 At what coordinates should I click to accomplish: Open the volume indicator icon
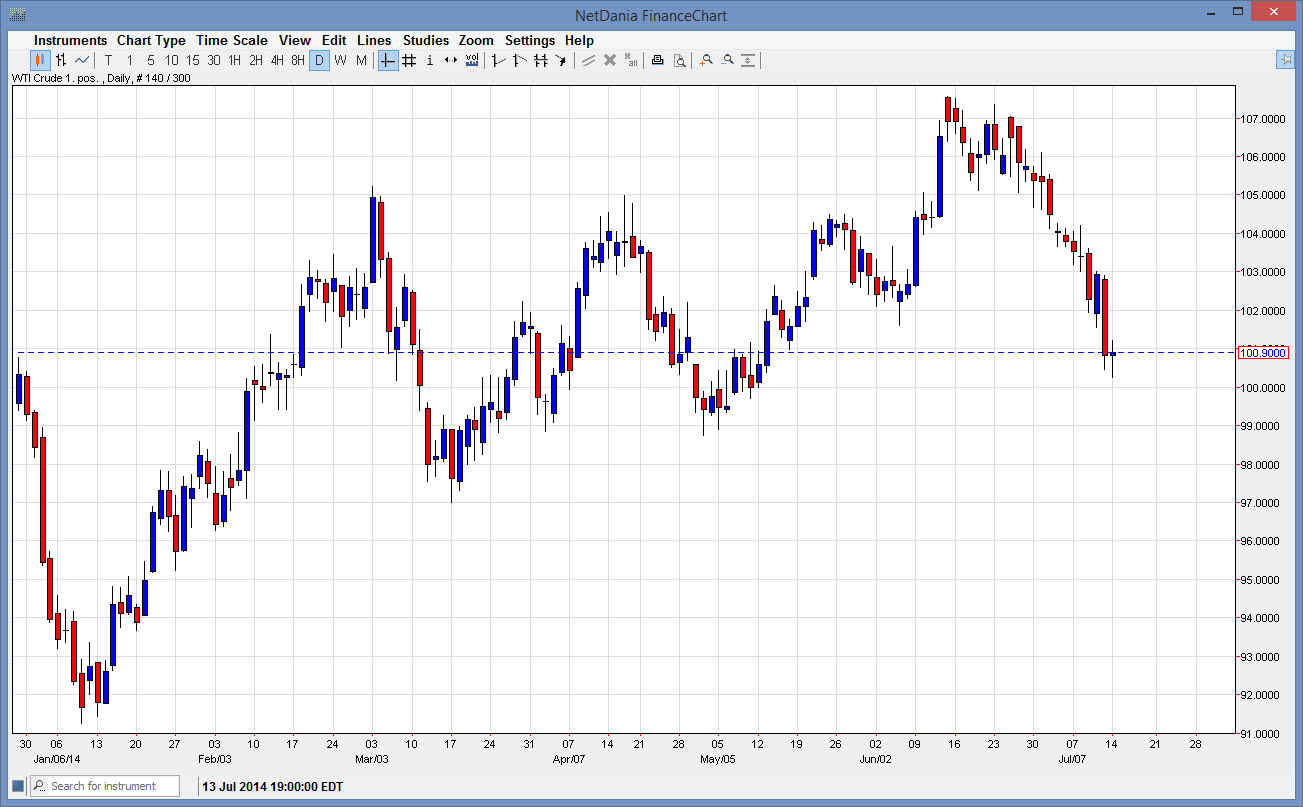[x=470, y=60]
